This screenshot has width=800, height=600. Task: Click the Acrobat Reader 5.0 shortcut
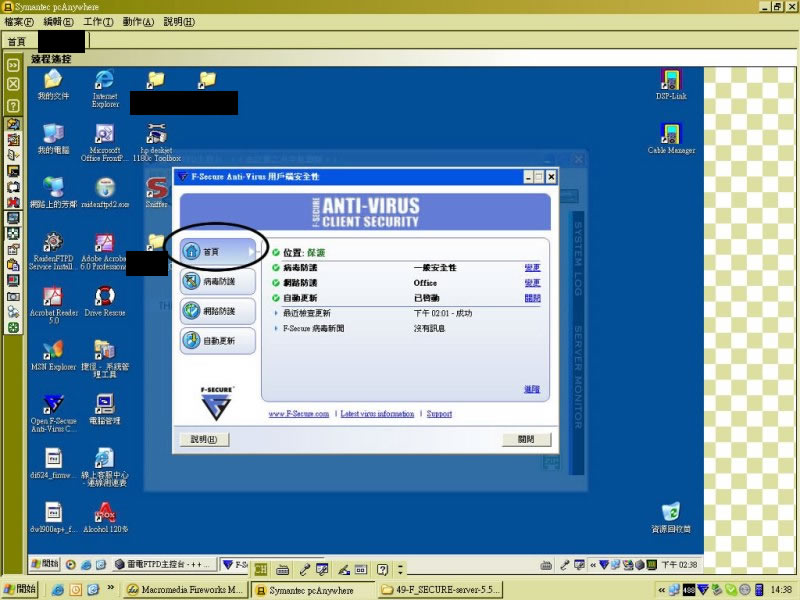[54, 305]
